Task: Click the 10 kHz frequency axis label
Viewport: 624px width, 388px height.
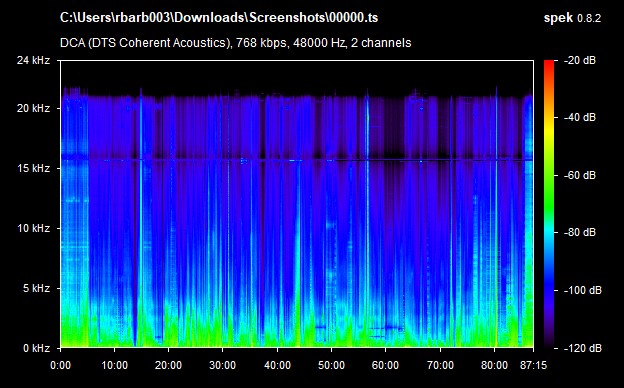Action: tap(33, 228)
